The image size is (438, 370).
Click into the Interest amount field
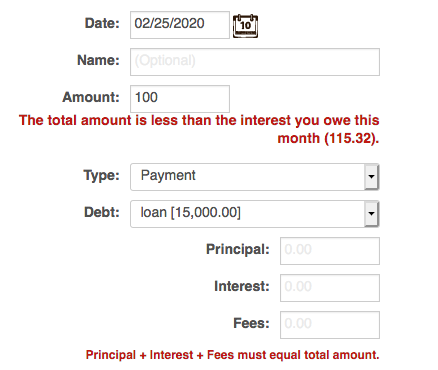coord(330,288)
